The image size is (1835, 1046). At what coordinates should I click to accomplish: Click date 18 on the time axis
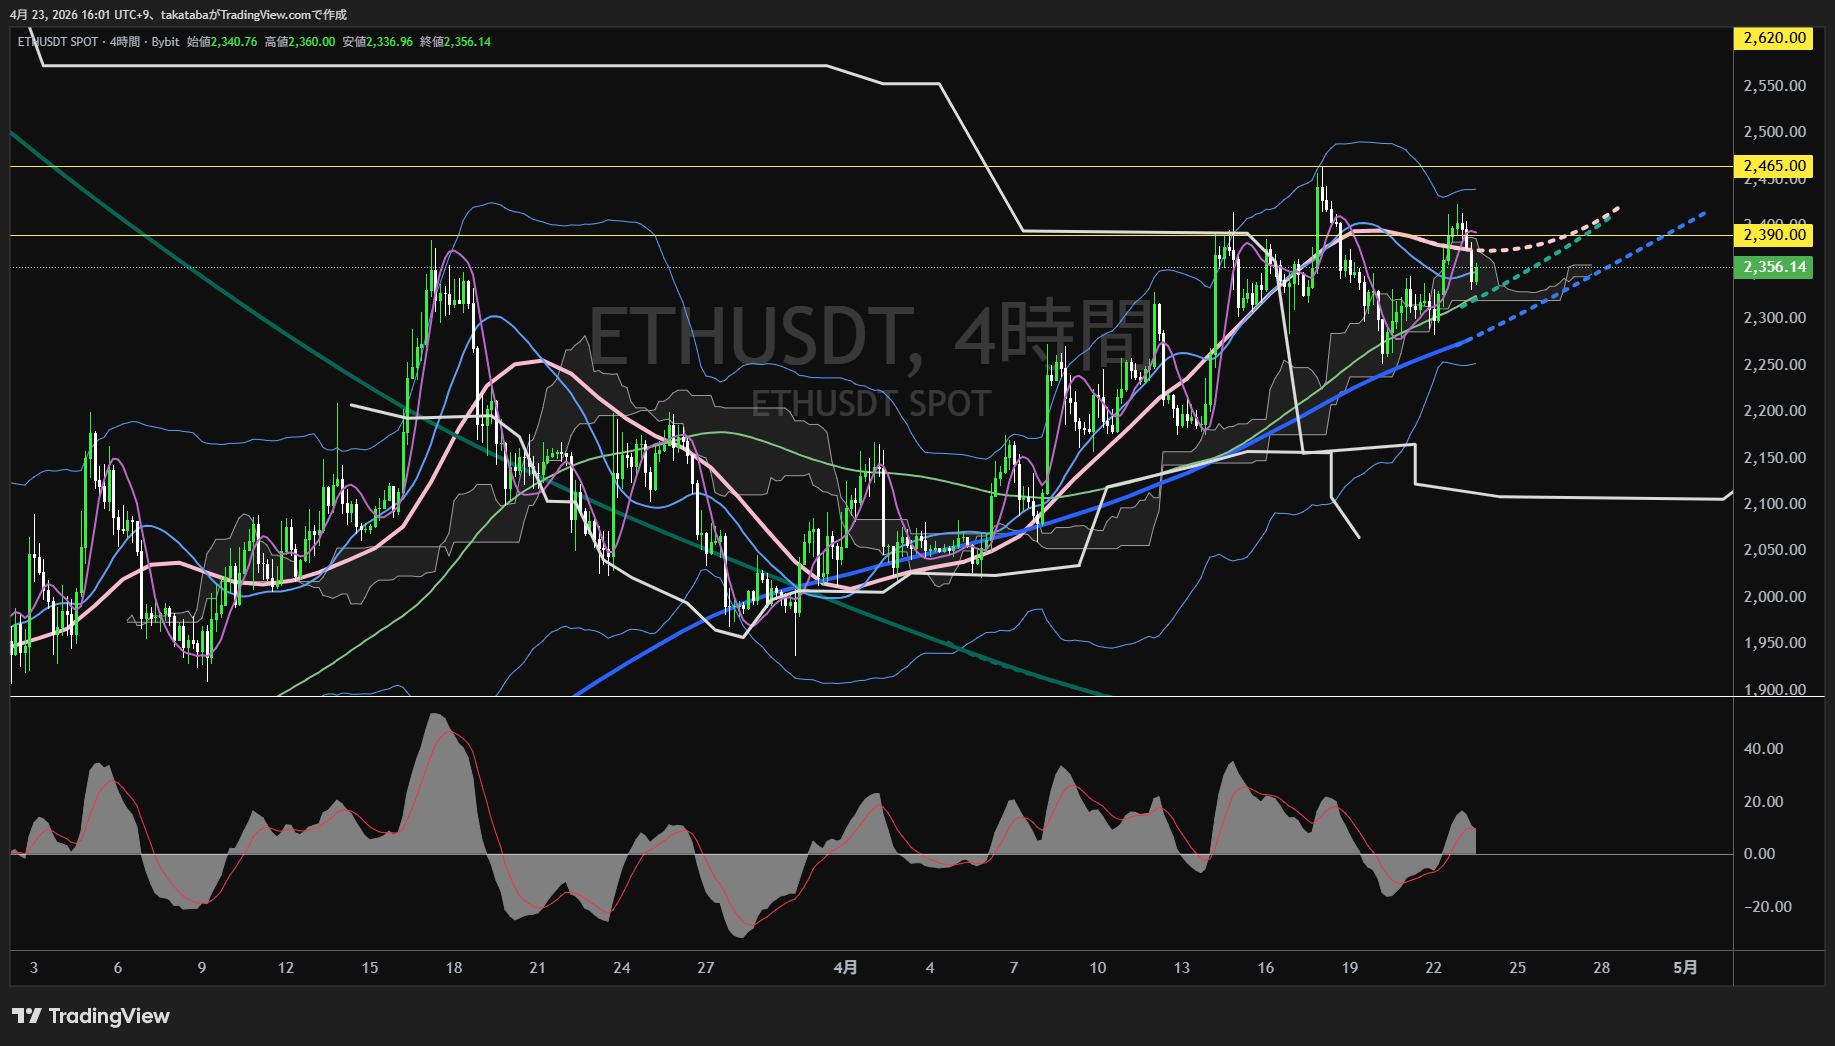(454, 967)
